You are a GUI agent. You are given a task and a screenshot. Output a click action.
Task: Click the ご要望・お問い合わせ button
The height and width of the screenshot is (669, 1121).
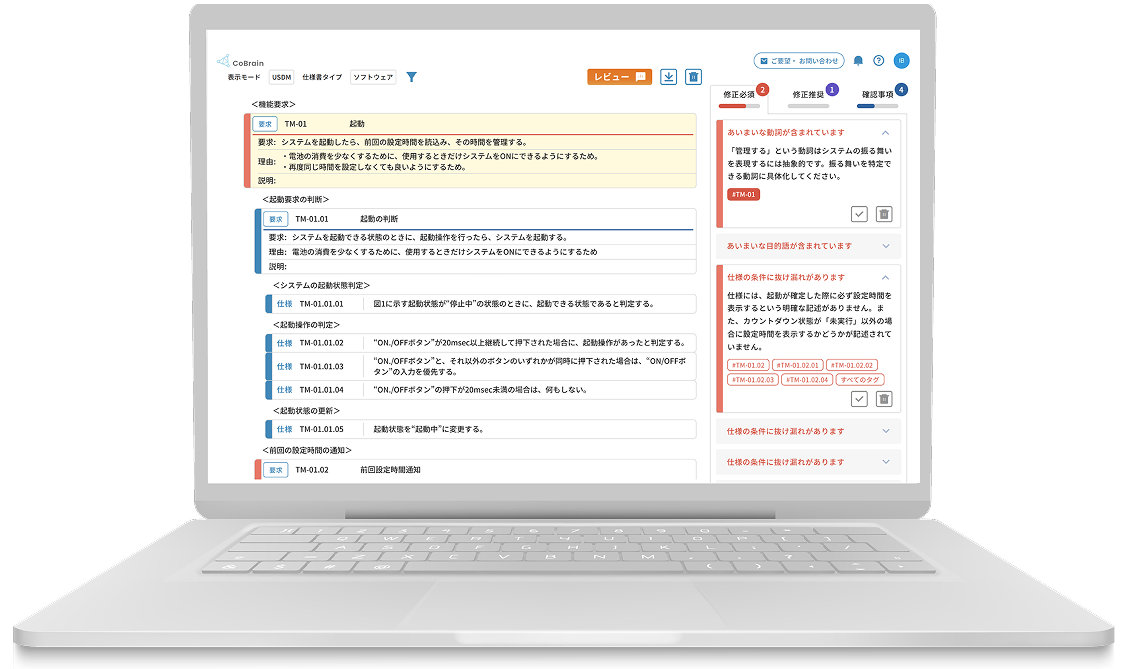(798, 61)
